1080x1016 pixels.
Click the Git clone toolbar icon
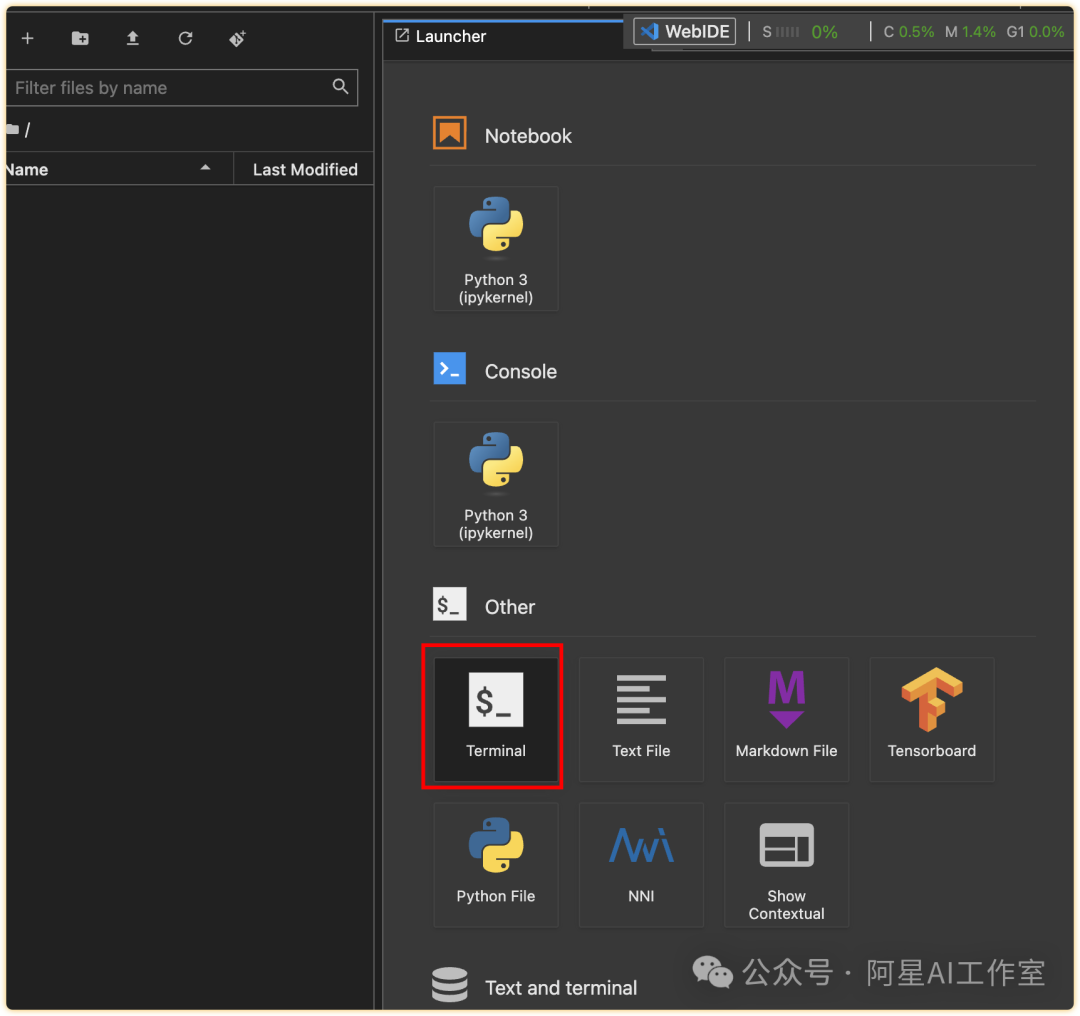click(238, 39)
